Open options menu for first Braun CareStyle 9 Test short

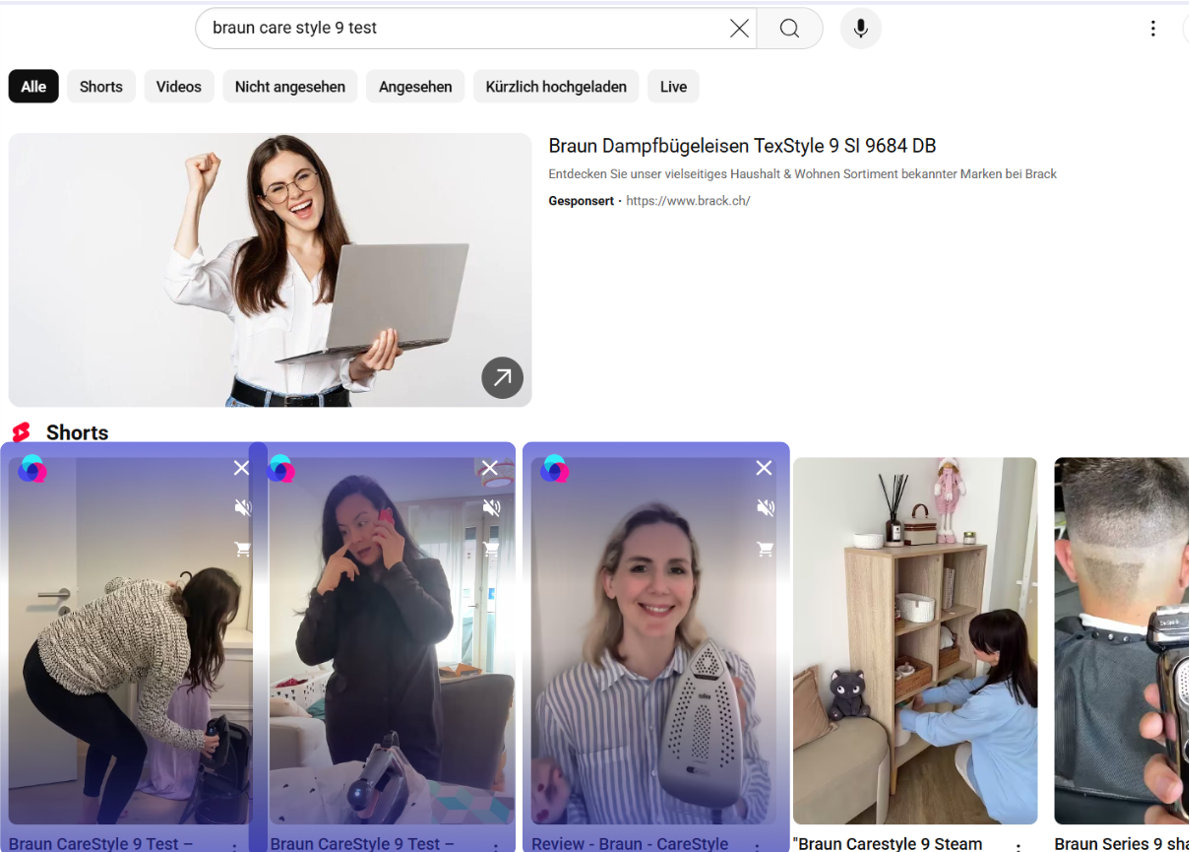click(235, 846)
